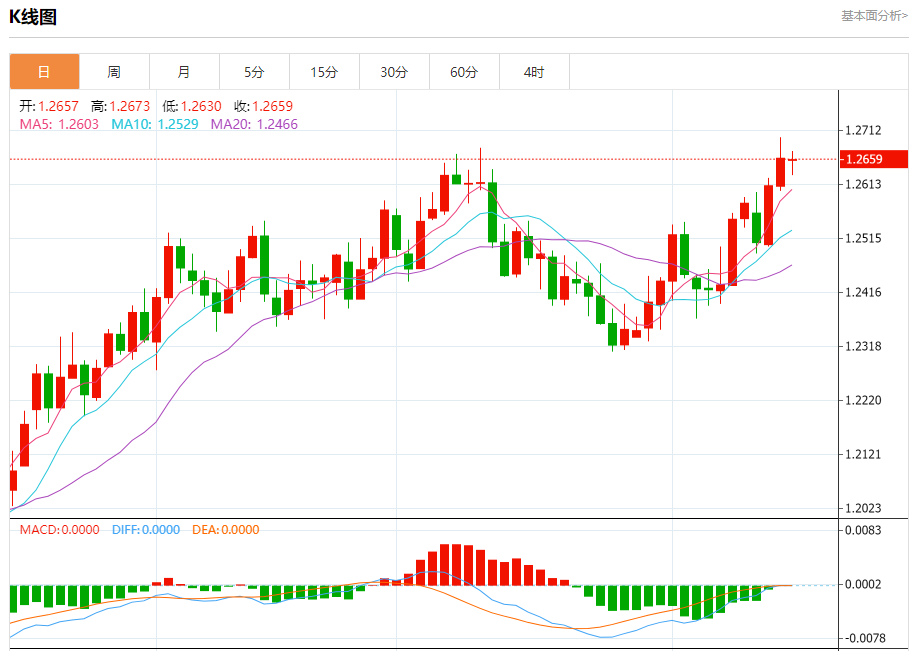The width and height of the screenshot is (917, 651).
Task: Click the DEA:0.0000 indicator label
Action: [x=226, y=530]
